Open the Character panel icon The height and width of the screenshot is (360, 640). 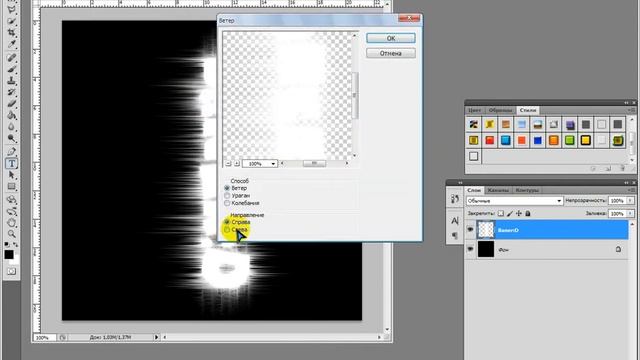455,221
